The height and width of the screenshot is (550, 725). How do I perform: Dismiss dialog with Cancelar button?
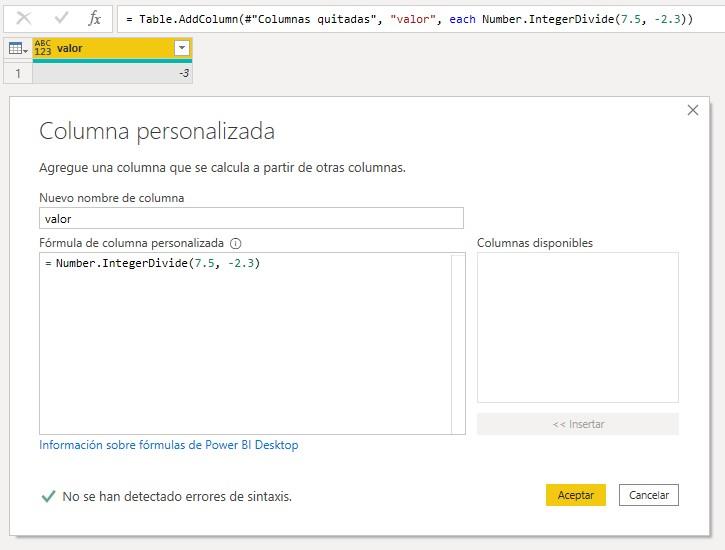pyautogui.click(x=649, y=495)
